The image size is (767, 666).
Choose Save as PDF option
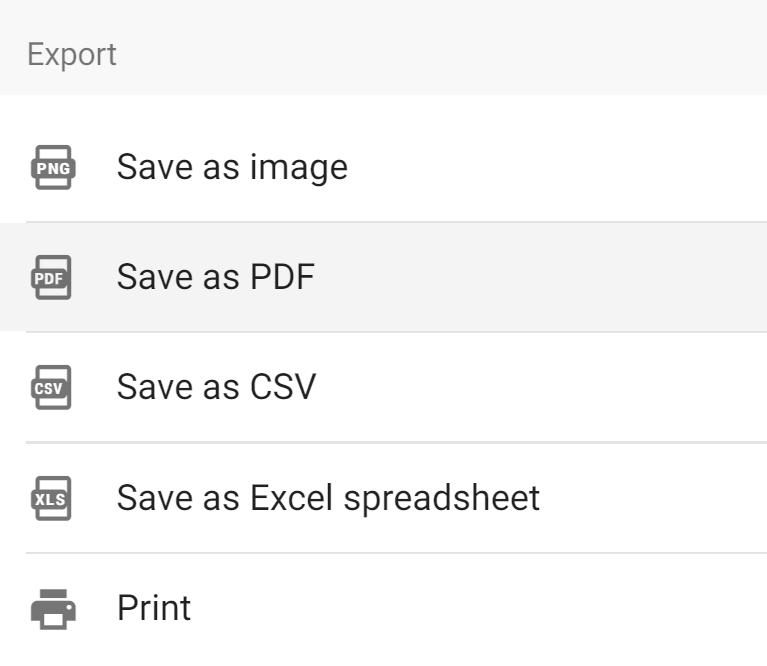(384, 277)
